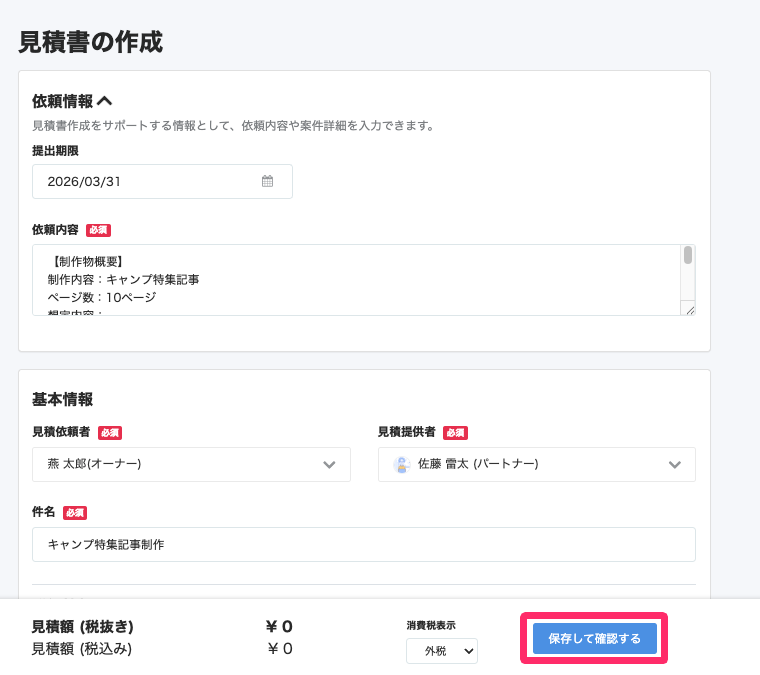Open the calendar icon in 提出期限 field

[x=268, y=181]
